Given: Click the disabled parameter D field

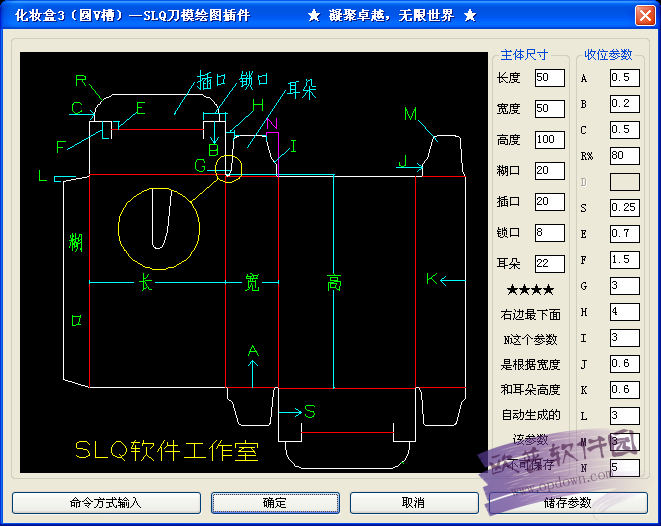Looking at the screenshot, I should pos(625,182).
